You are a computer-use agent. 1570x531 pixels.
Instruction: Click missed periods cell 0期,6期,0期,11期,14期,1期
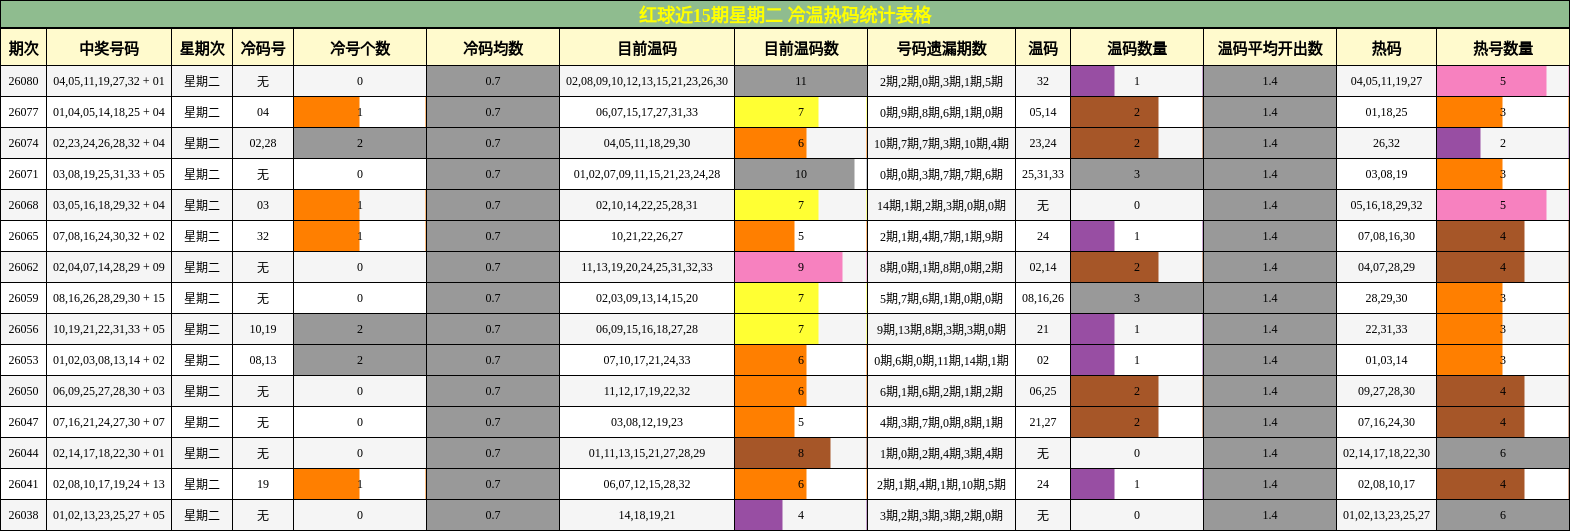click(x=942, y=360)
